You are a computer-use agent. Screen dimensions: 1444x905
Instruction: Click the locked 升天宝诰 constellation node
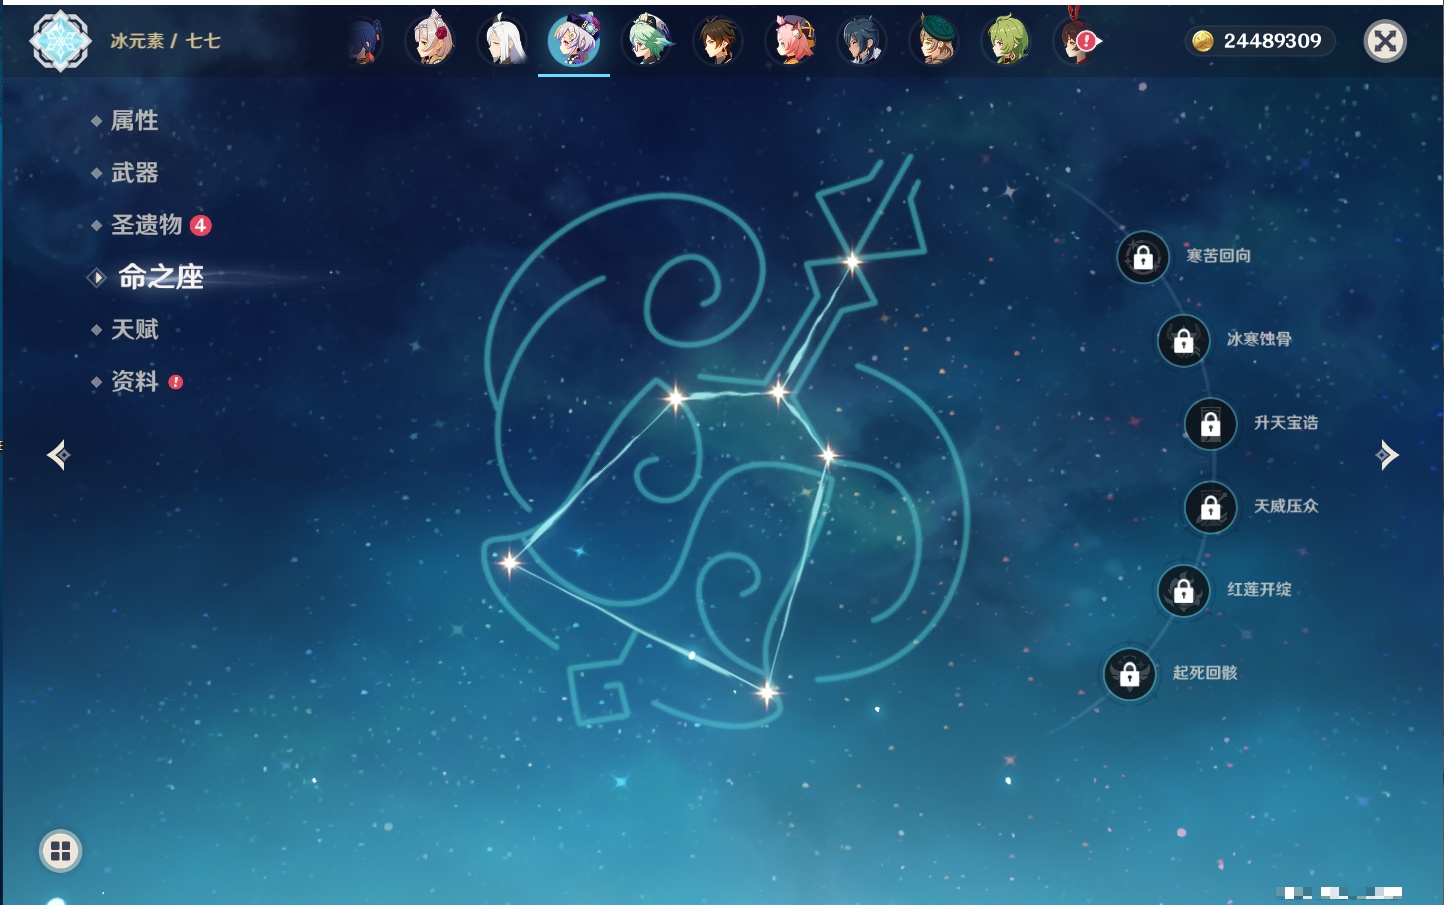tap(1210, 423)
